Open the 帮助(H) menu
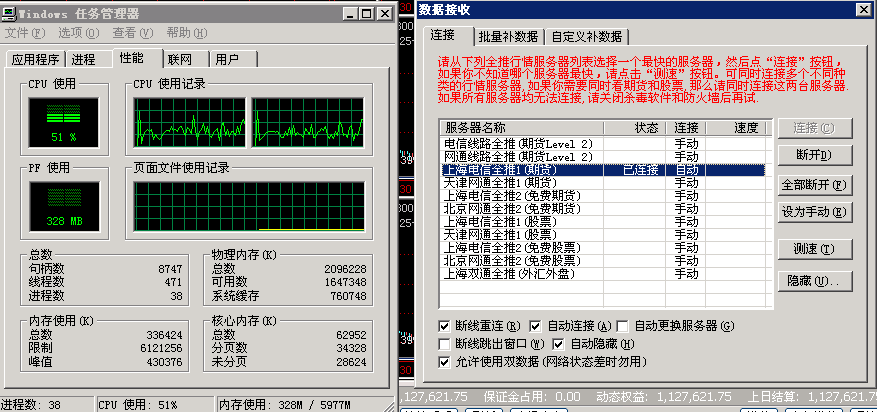 point(186,33)
